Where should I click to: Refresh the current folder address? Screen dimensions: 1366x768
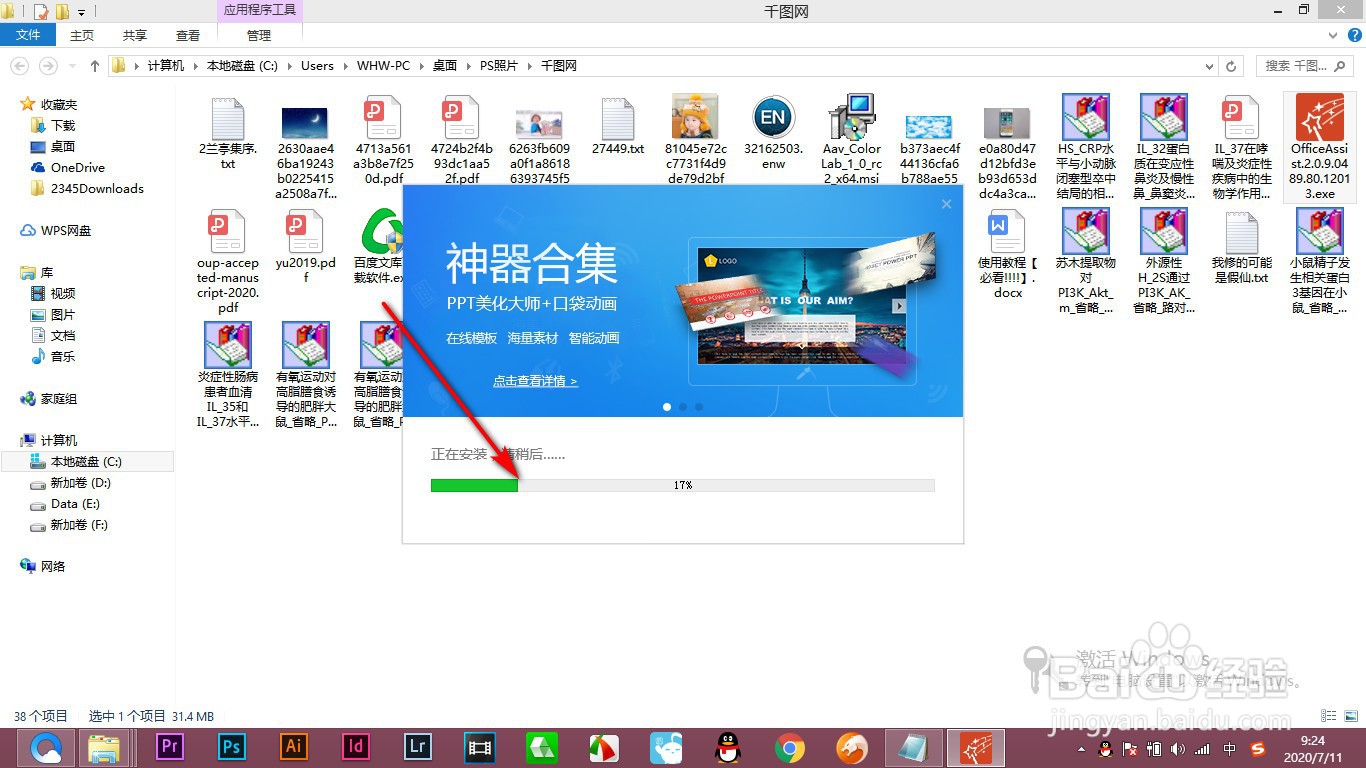click(1233, 66)
